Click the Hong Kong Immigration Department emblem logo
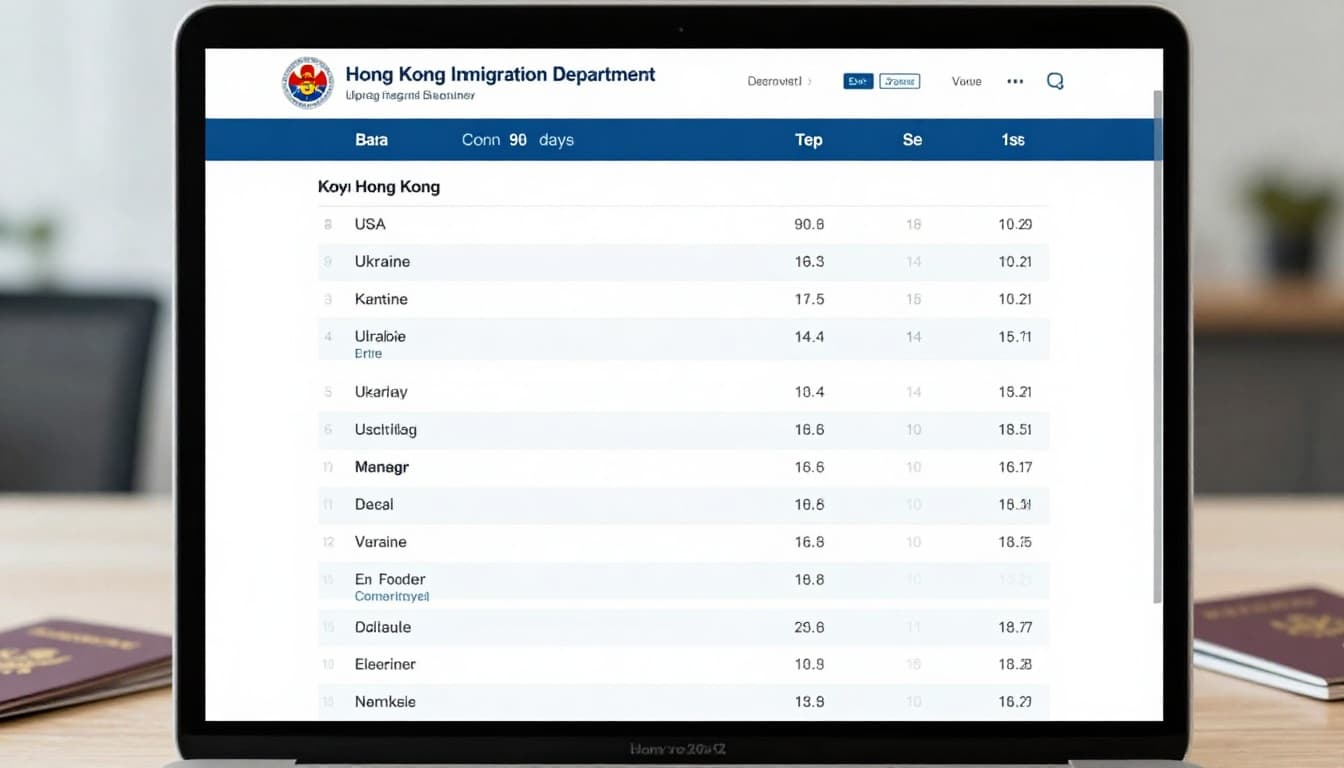The height and width of the screenshot is (768, 1344). 307,83
